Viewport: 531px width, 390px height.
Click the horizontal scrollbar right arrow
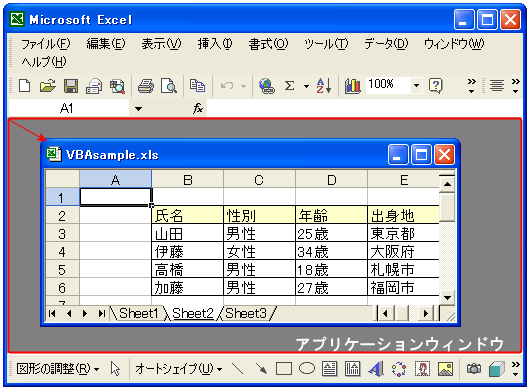click(426, 313)
